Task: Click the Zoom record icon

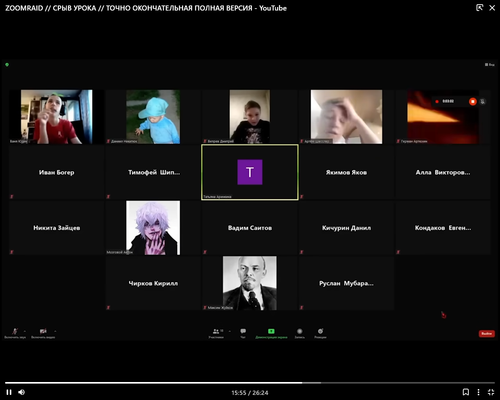Action: [x=300, y=331]
